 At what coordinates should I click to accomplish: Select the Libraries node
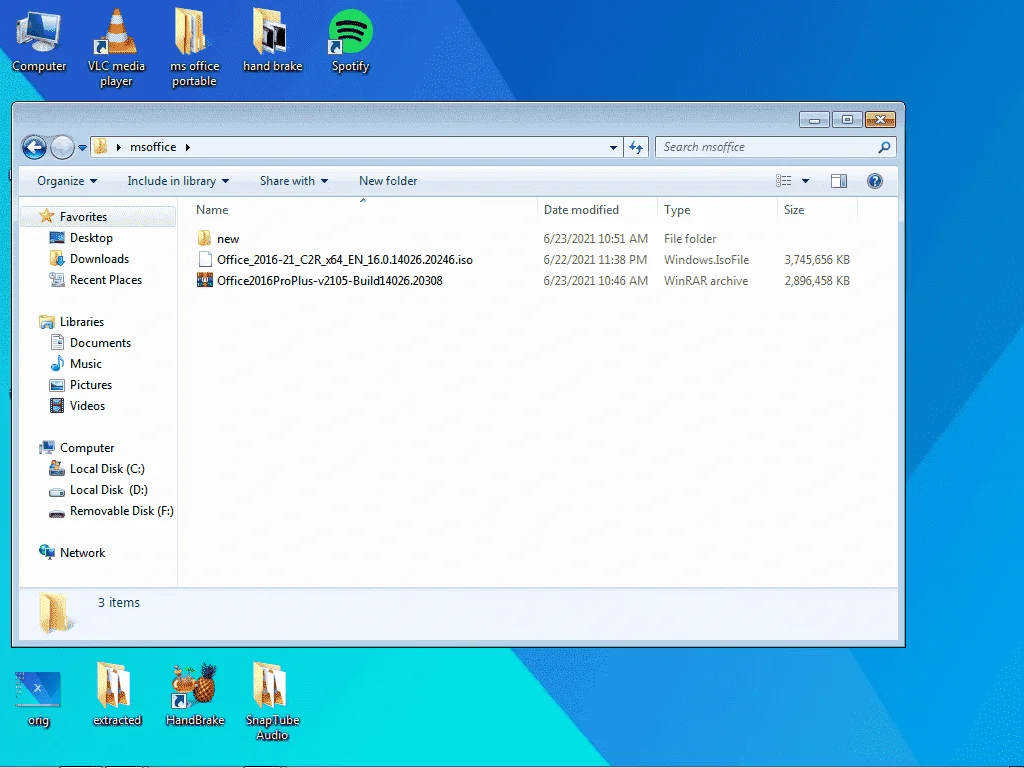click(x=82, y=321)
